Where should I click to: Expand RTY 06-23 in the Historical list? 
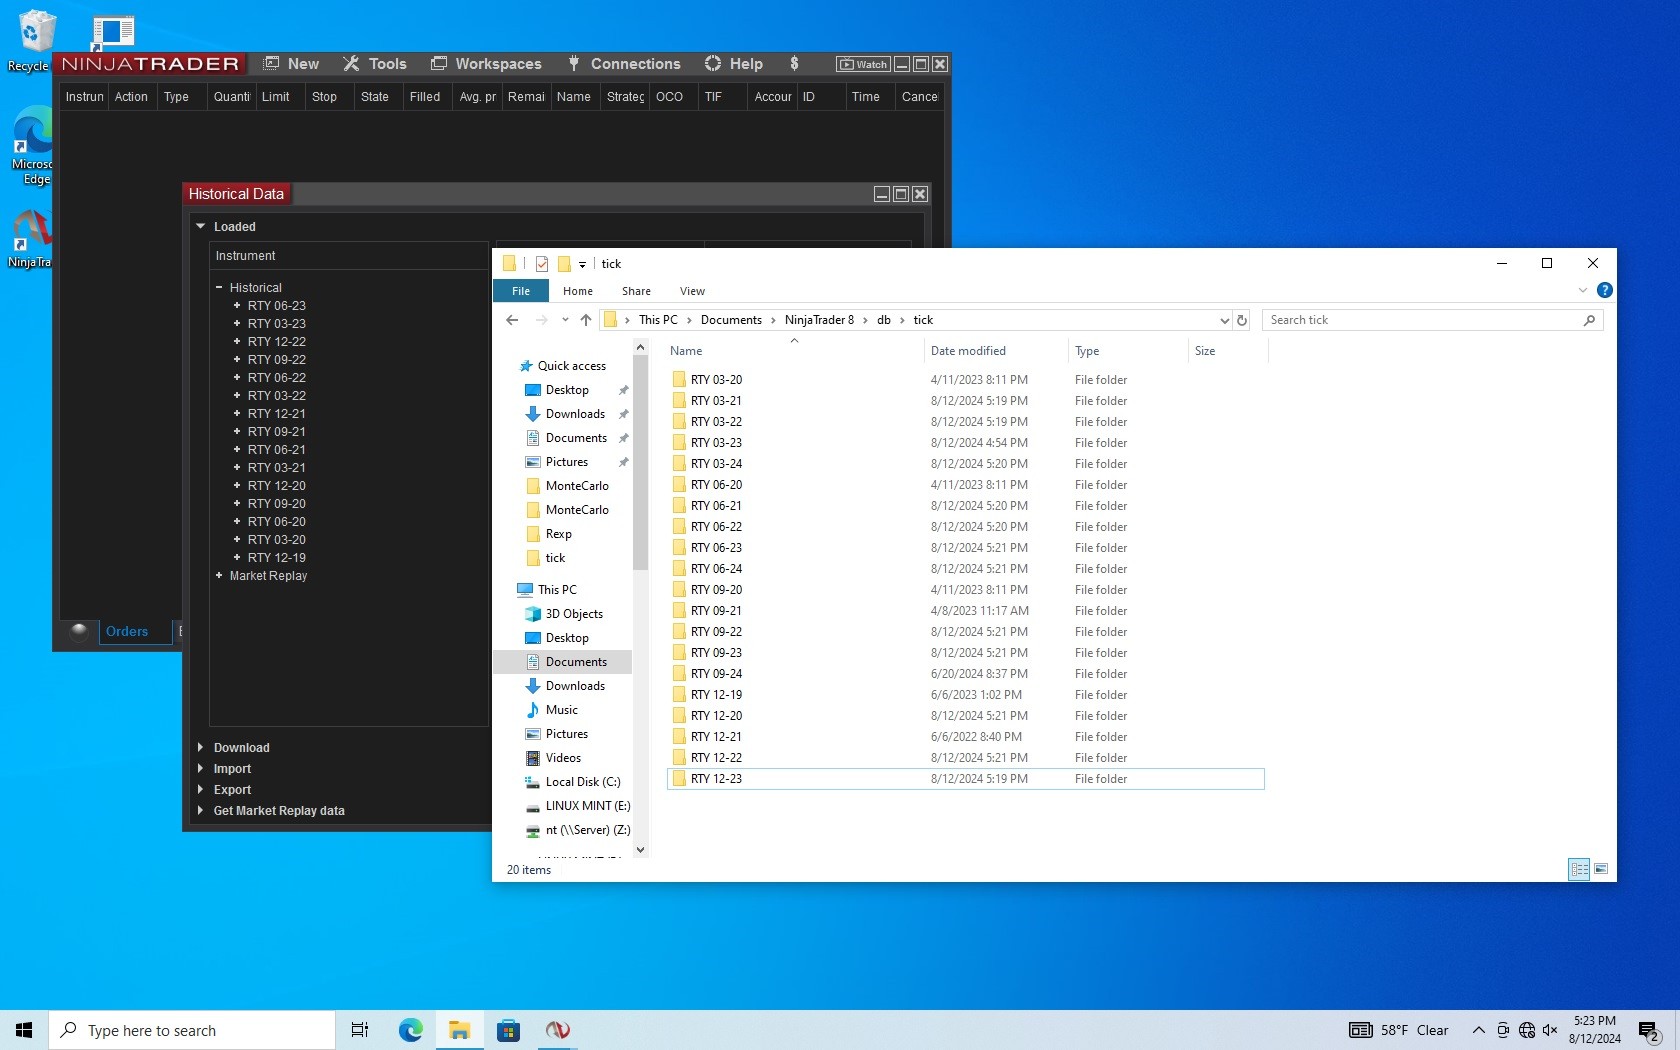click(x=237, y=305)
